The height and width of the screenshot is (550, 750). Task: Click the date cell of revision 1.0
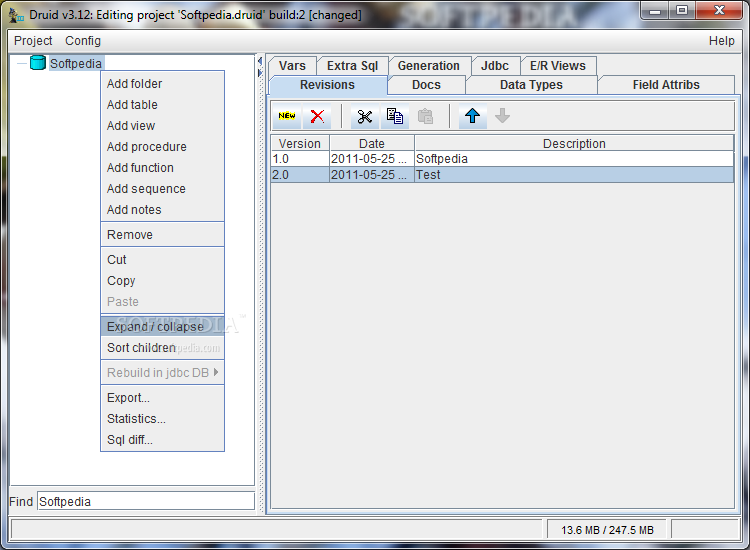(372, 159)
